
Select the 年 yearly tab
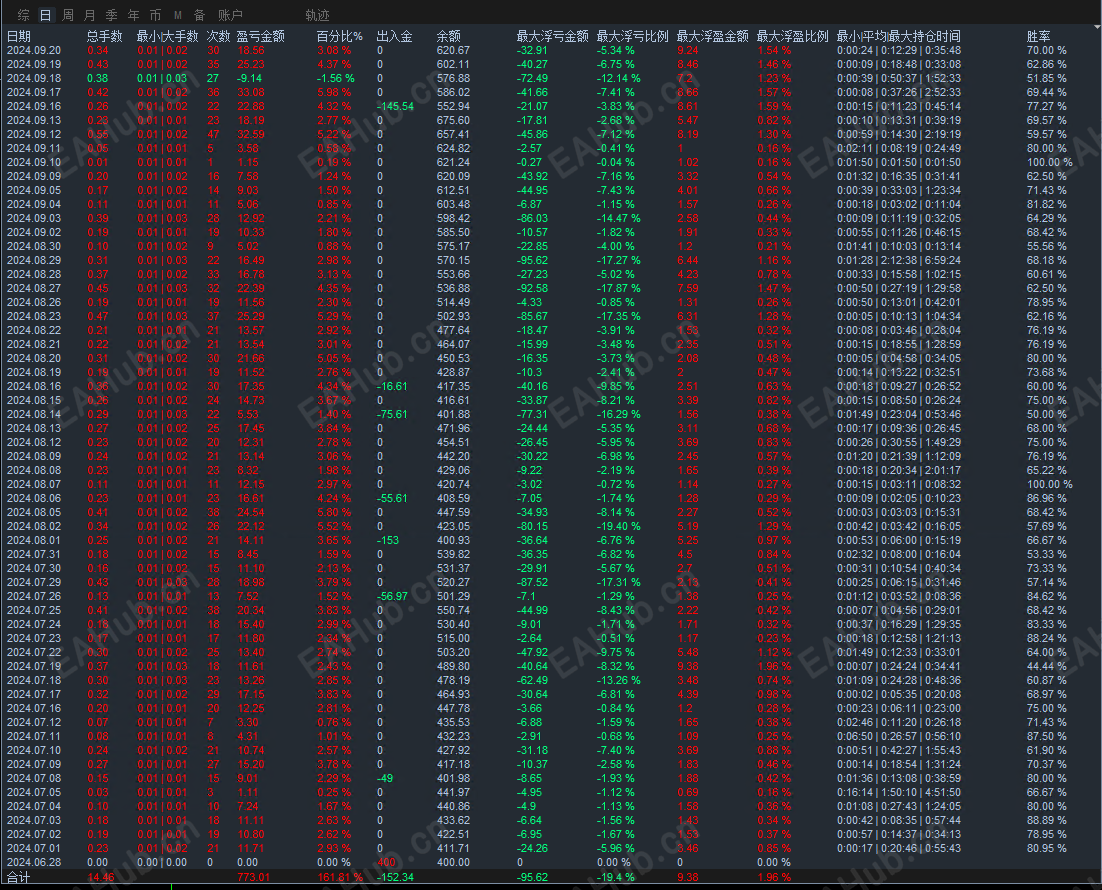[133, 15]
